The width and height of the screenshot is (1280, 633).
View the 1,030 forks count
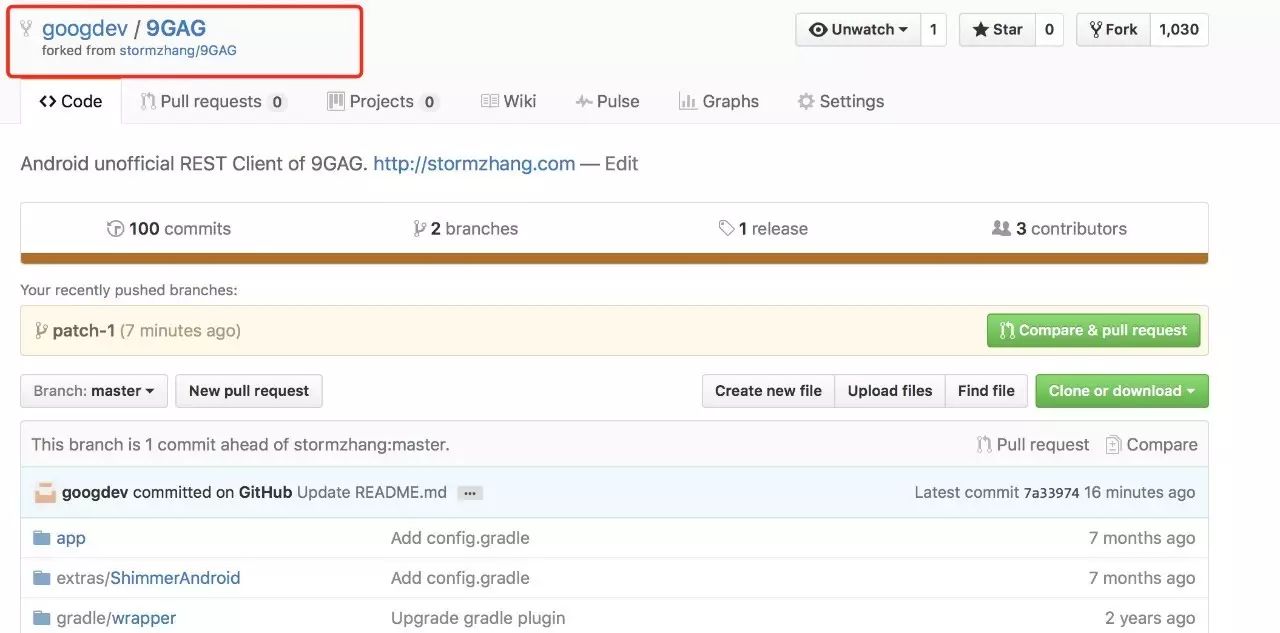[1179, 29]
